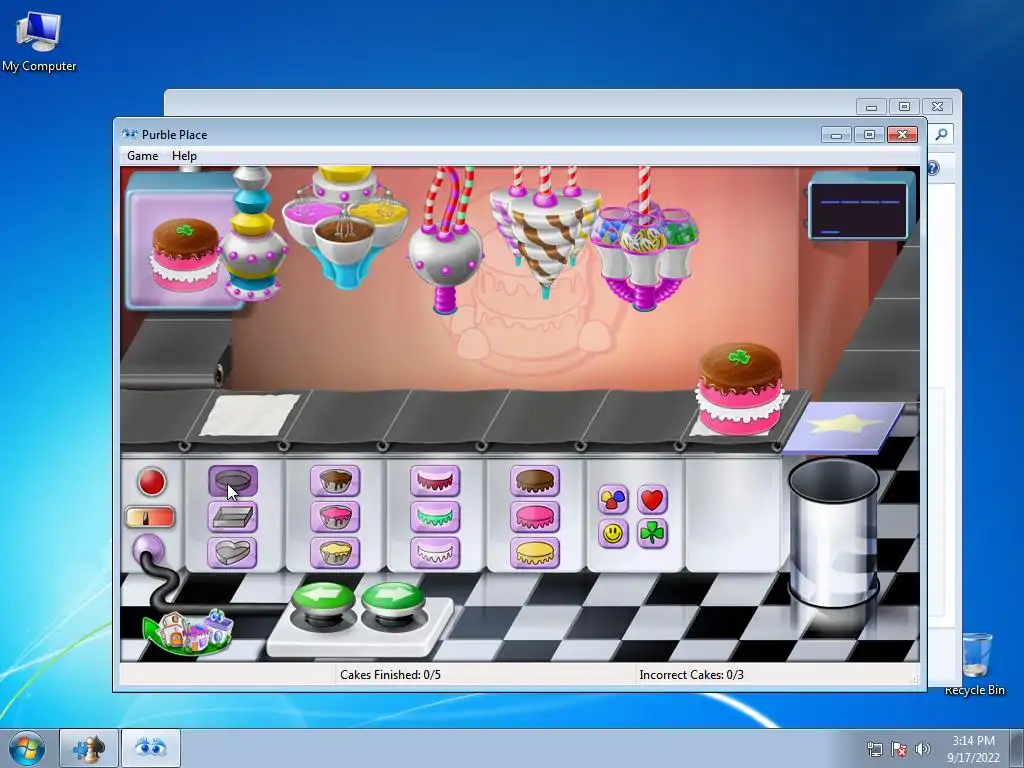The image size is (1024, 768).
Task: Click the Action Center flag icon
Action: [x=899, y=749]
